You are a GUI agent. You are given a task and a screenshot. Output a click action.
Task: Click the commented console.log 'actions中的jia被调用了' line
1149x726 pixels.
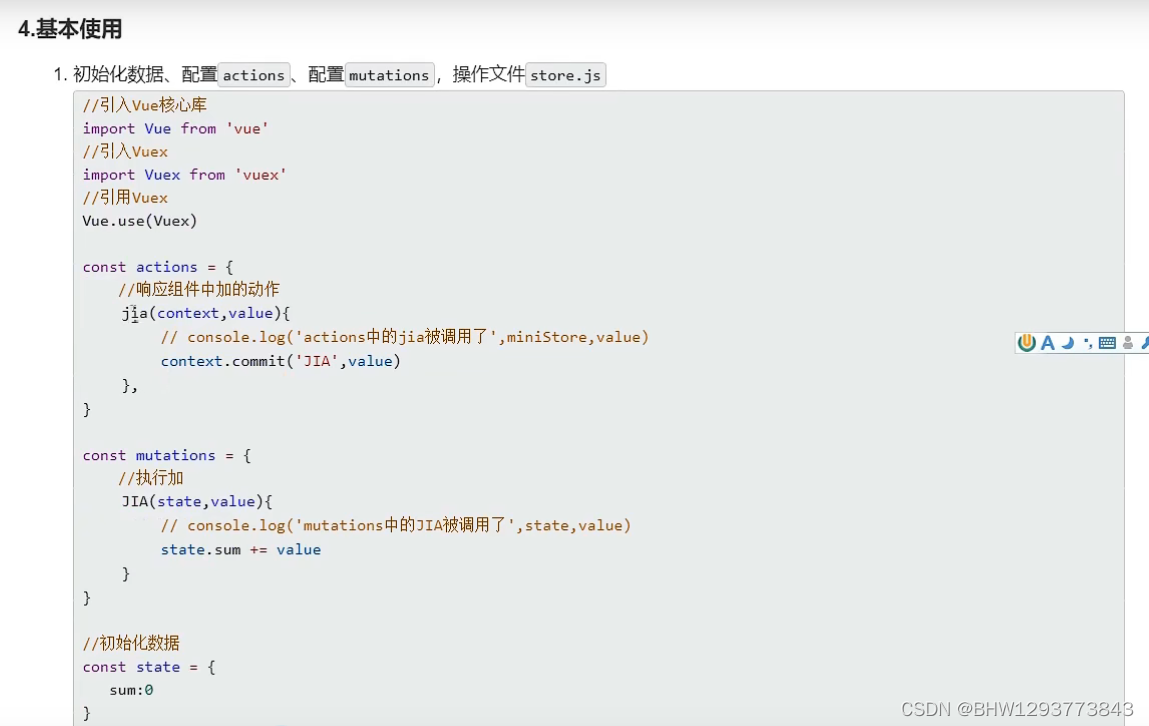[404, 337]
